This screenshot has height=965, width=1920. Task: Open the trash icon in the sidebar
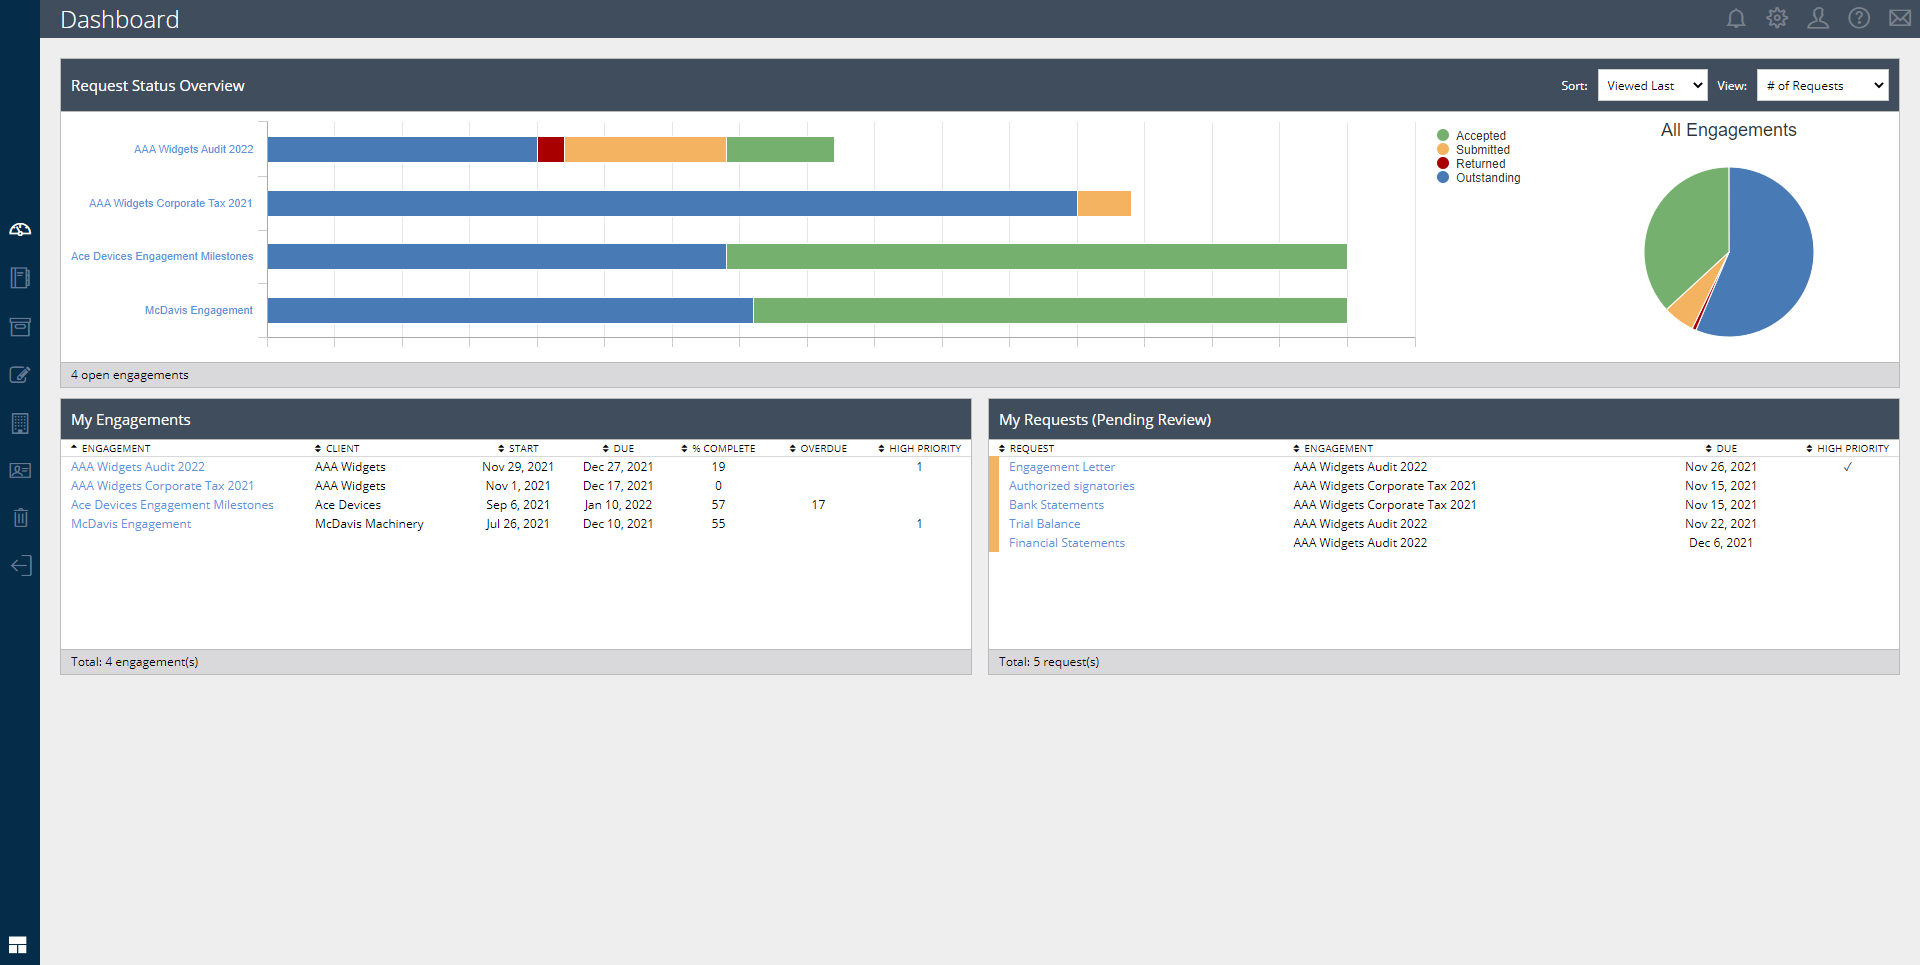(x=20, y=517)
